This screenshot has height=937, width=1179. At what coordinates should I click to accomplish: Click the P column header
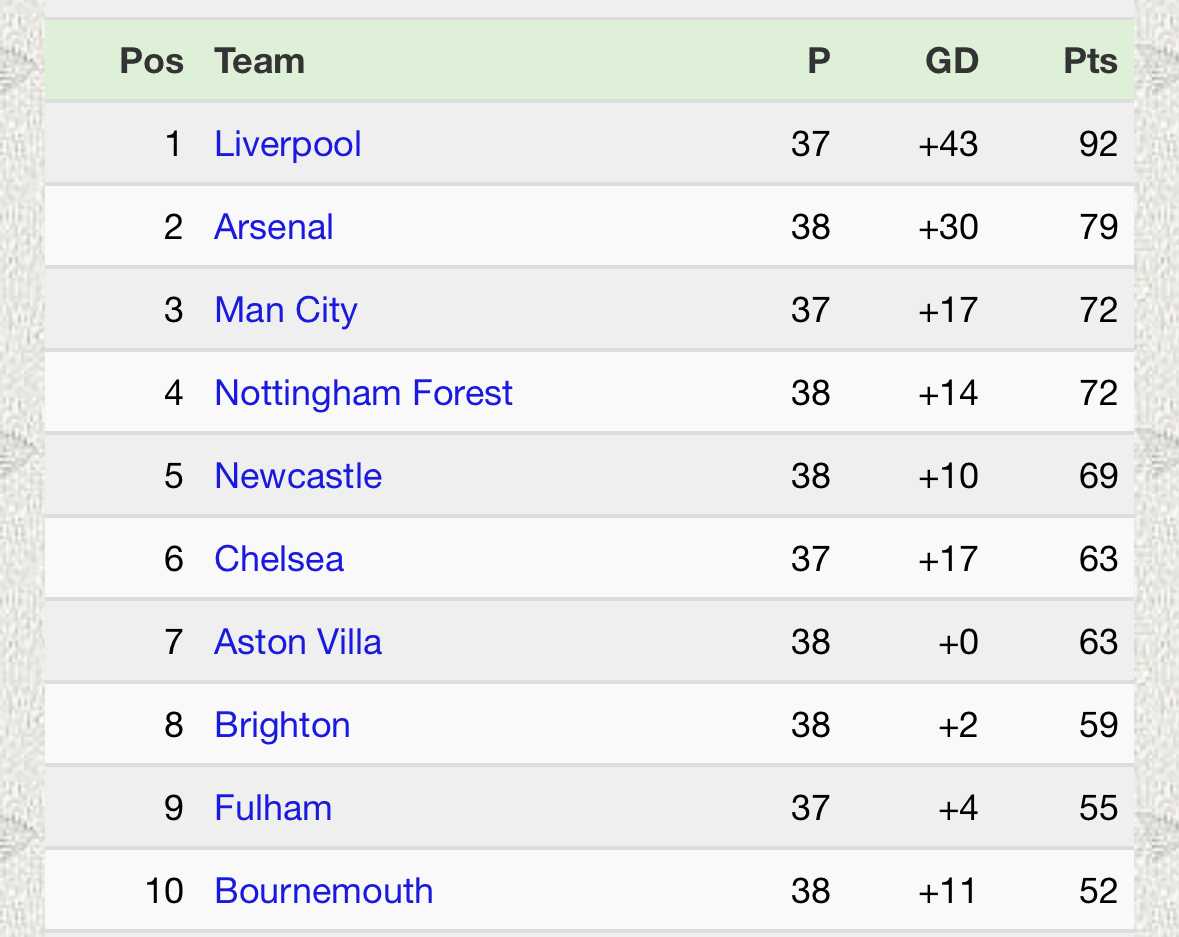[x=818, y=61]
